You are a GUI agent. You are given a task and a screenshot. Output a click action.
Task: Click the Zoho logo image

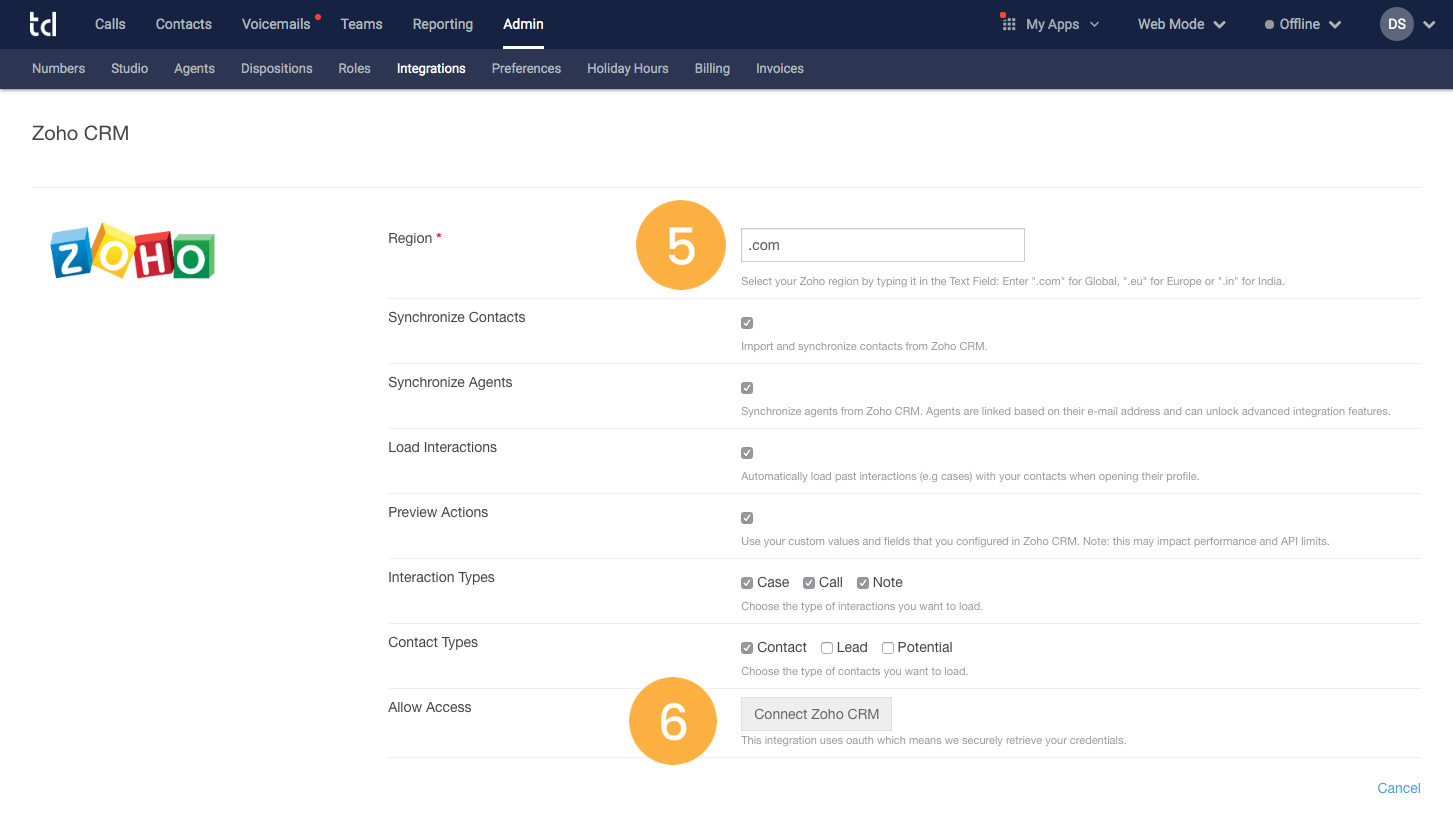133,251
